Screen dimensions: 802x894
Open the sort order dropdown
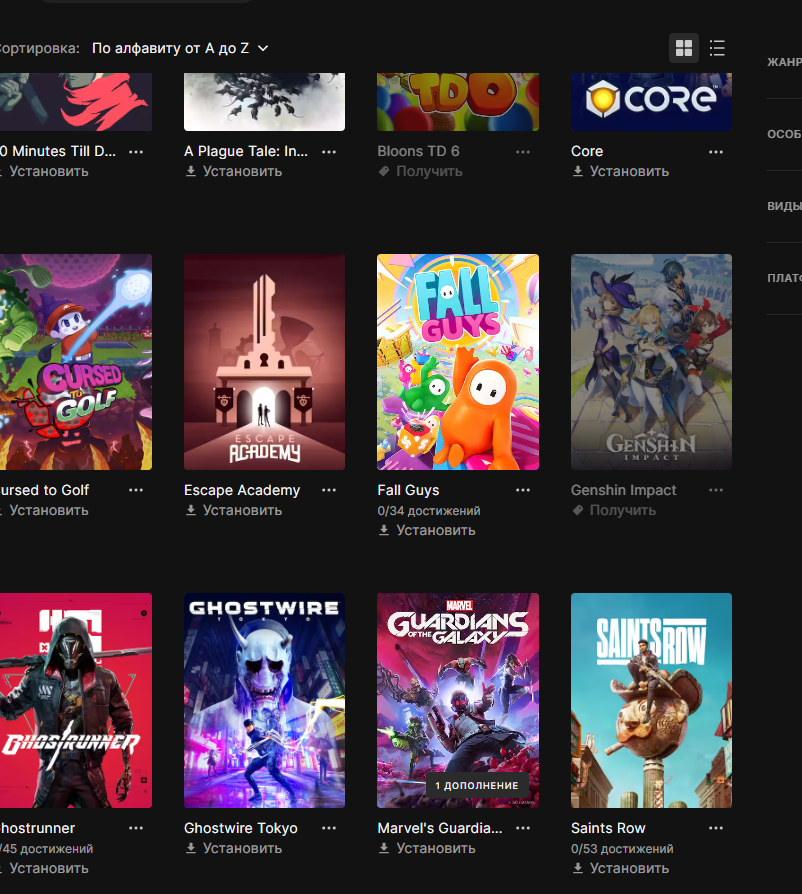(x=180, y=48)
